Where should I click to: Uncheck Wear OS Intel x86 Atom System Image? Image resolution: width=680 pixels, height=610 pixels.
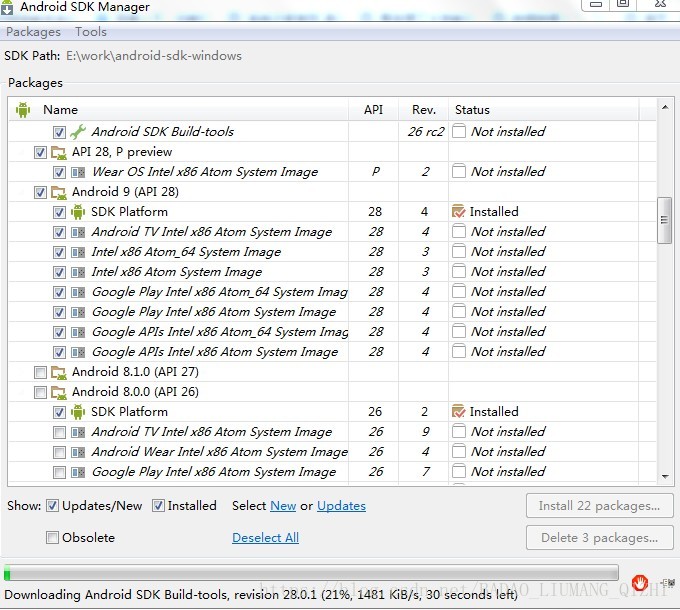(59, 172)
